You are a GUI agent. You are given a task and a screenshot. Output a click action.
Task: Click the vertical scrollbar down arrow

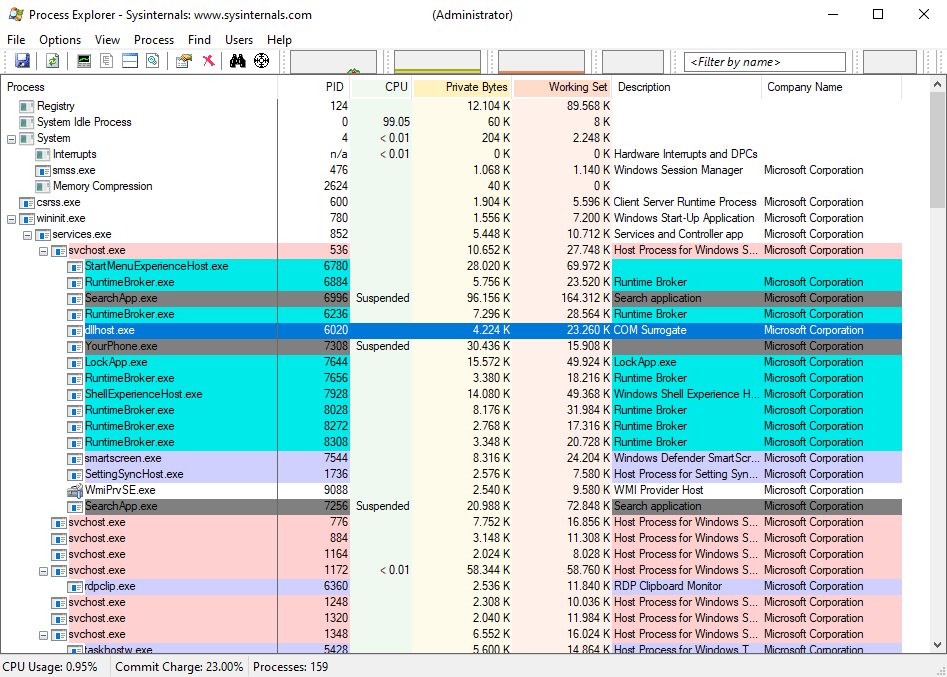click(x=938, y=646)
